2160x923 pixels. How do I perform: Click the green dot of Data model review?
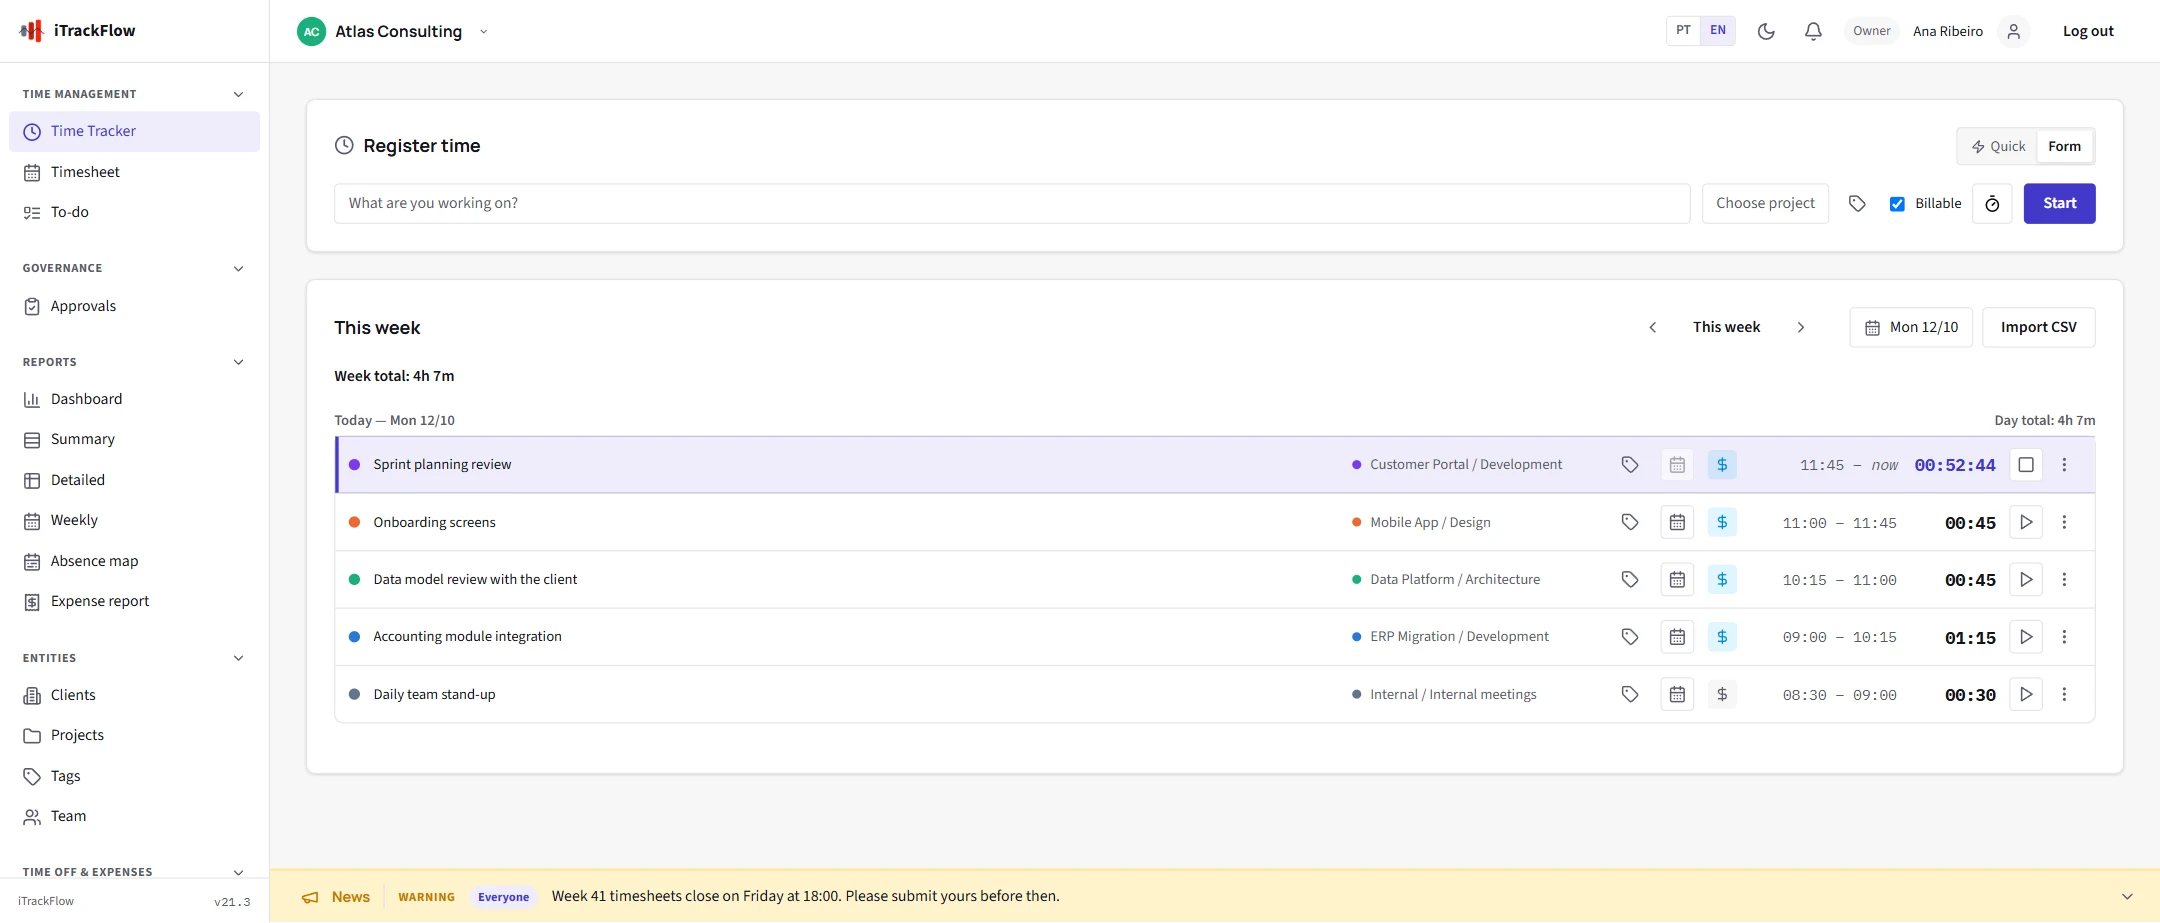point(354,579)
